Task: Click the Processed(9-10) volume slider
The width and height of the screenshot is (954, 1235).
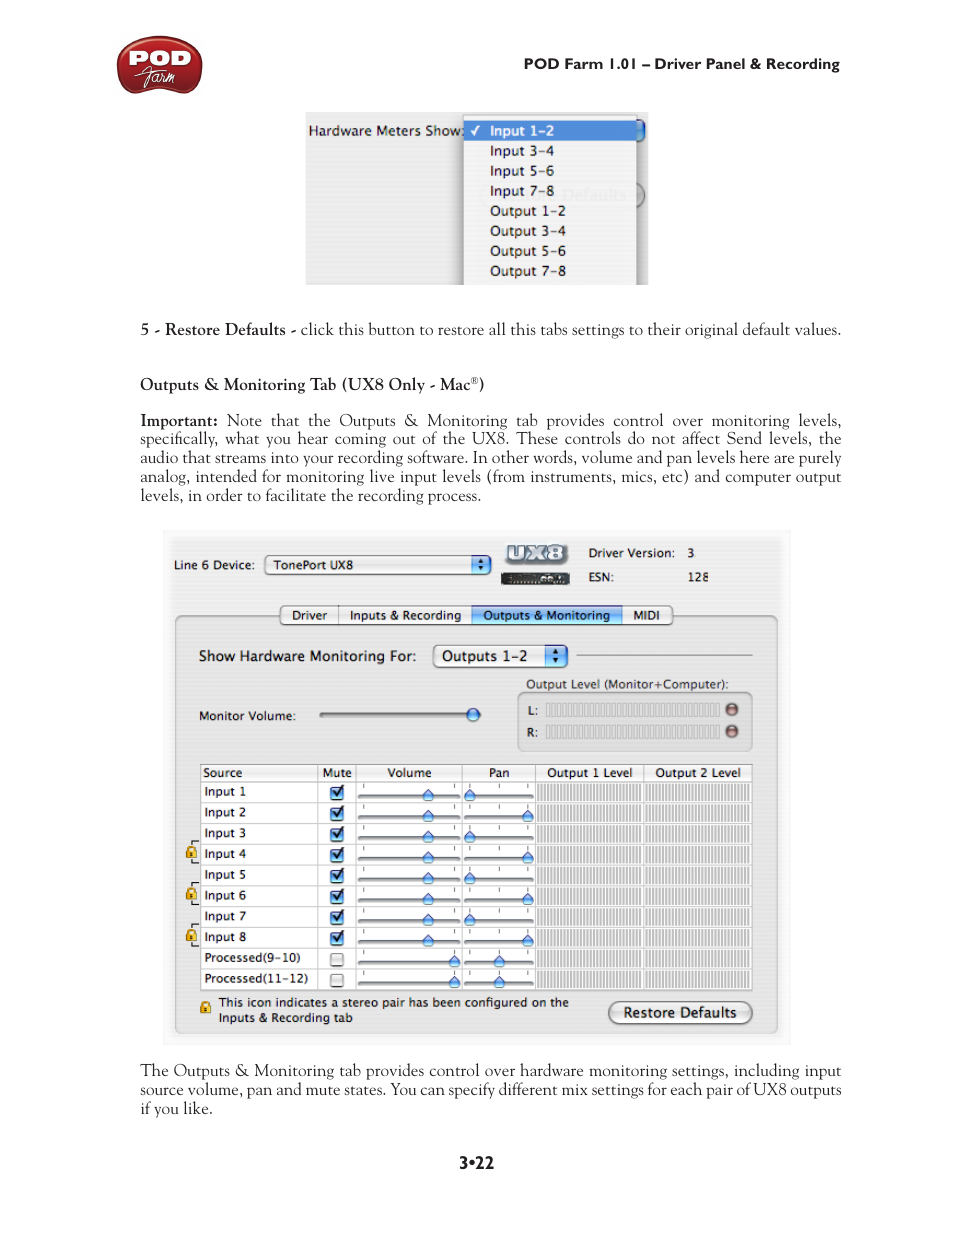Action: point(410,960)
